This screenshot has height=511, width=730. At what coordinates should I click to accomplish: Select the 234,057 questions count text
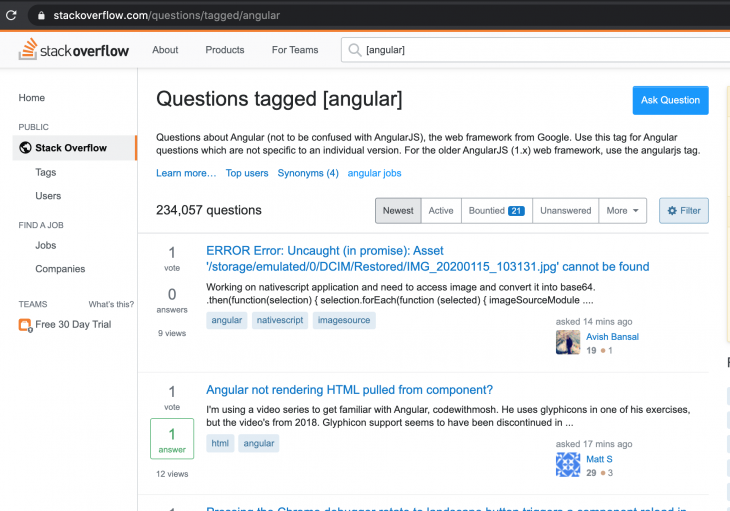tap(209, 210)
